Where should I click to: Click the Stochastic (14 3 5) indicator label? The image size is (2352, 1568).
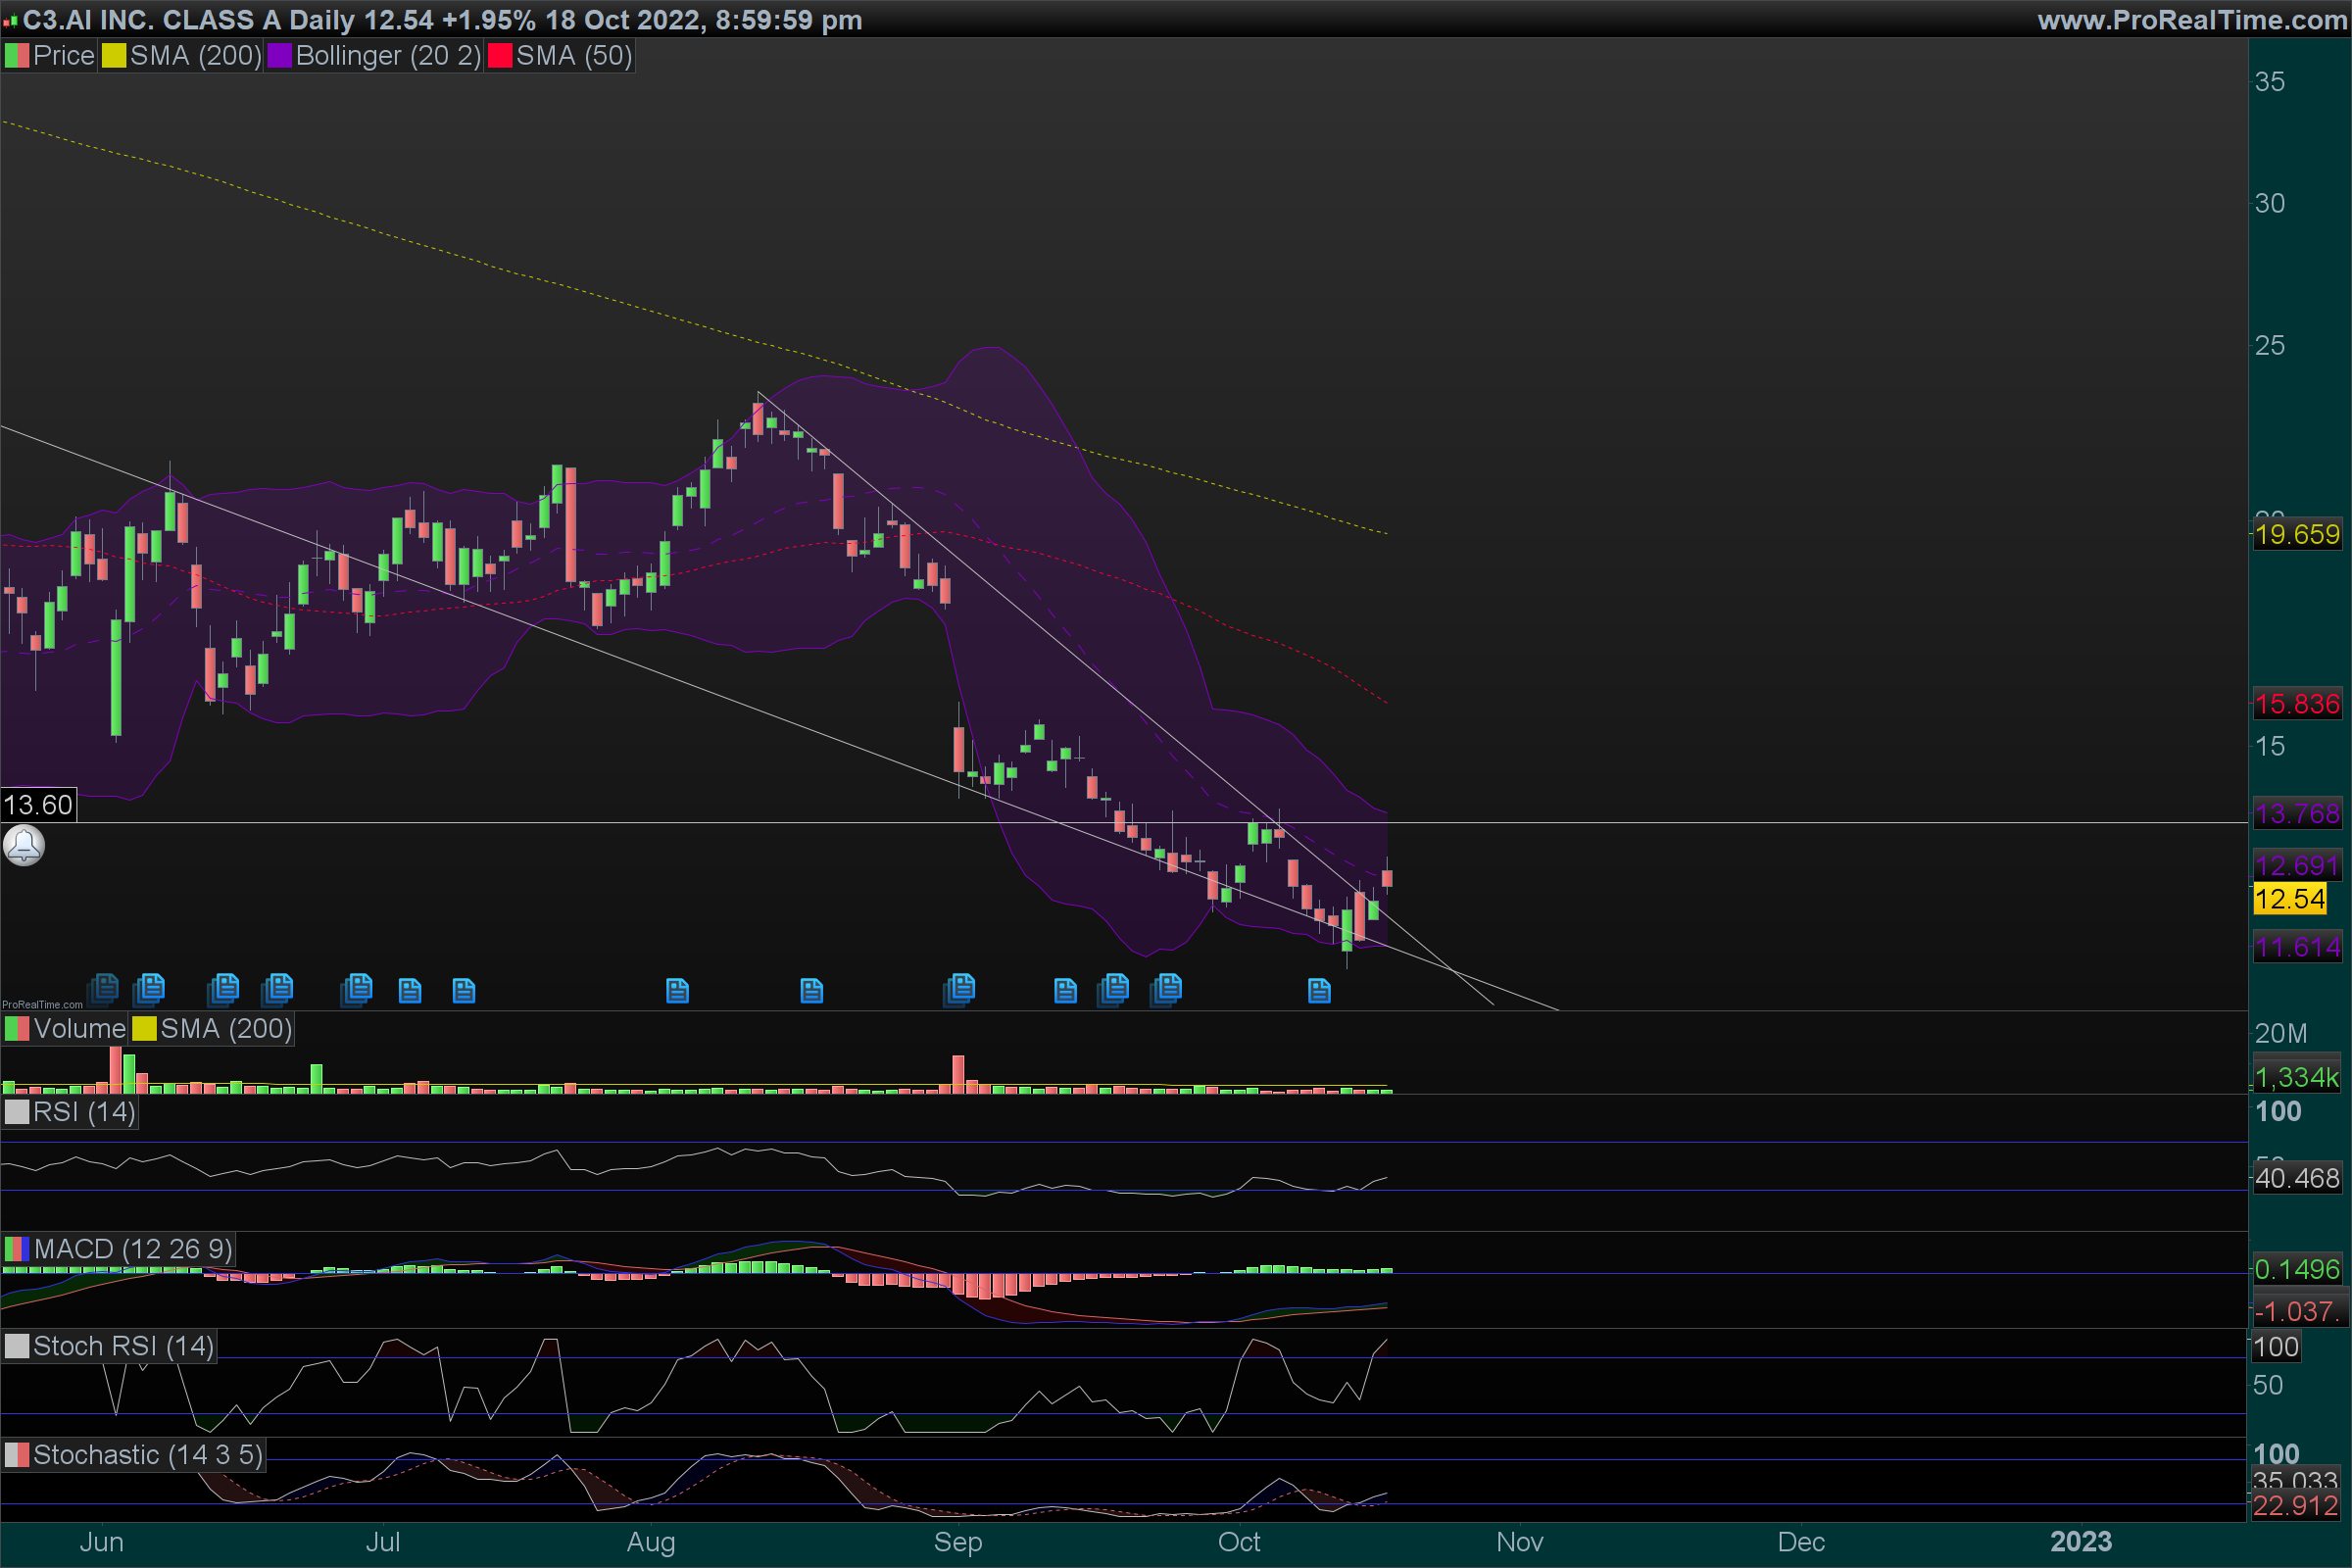147,1455
